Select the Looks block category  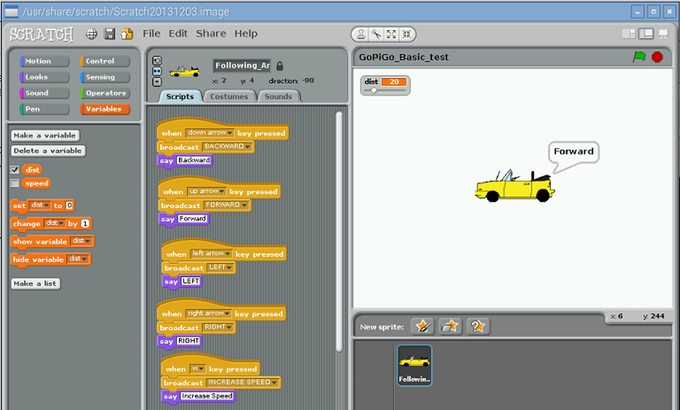point(44,77)
